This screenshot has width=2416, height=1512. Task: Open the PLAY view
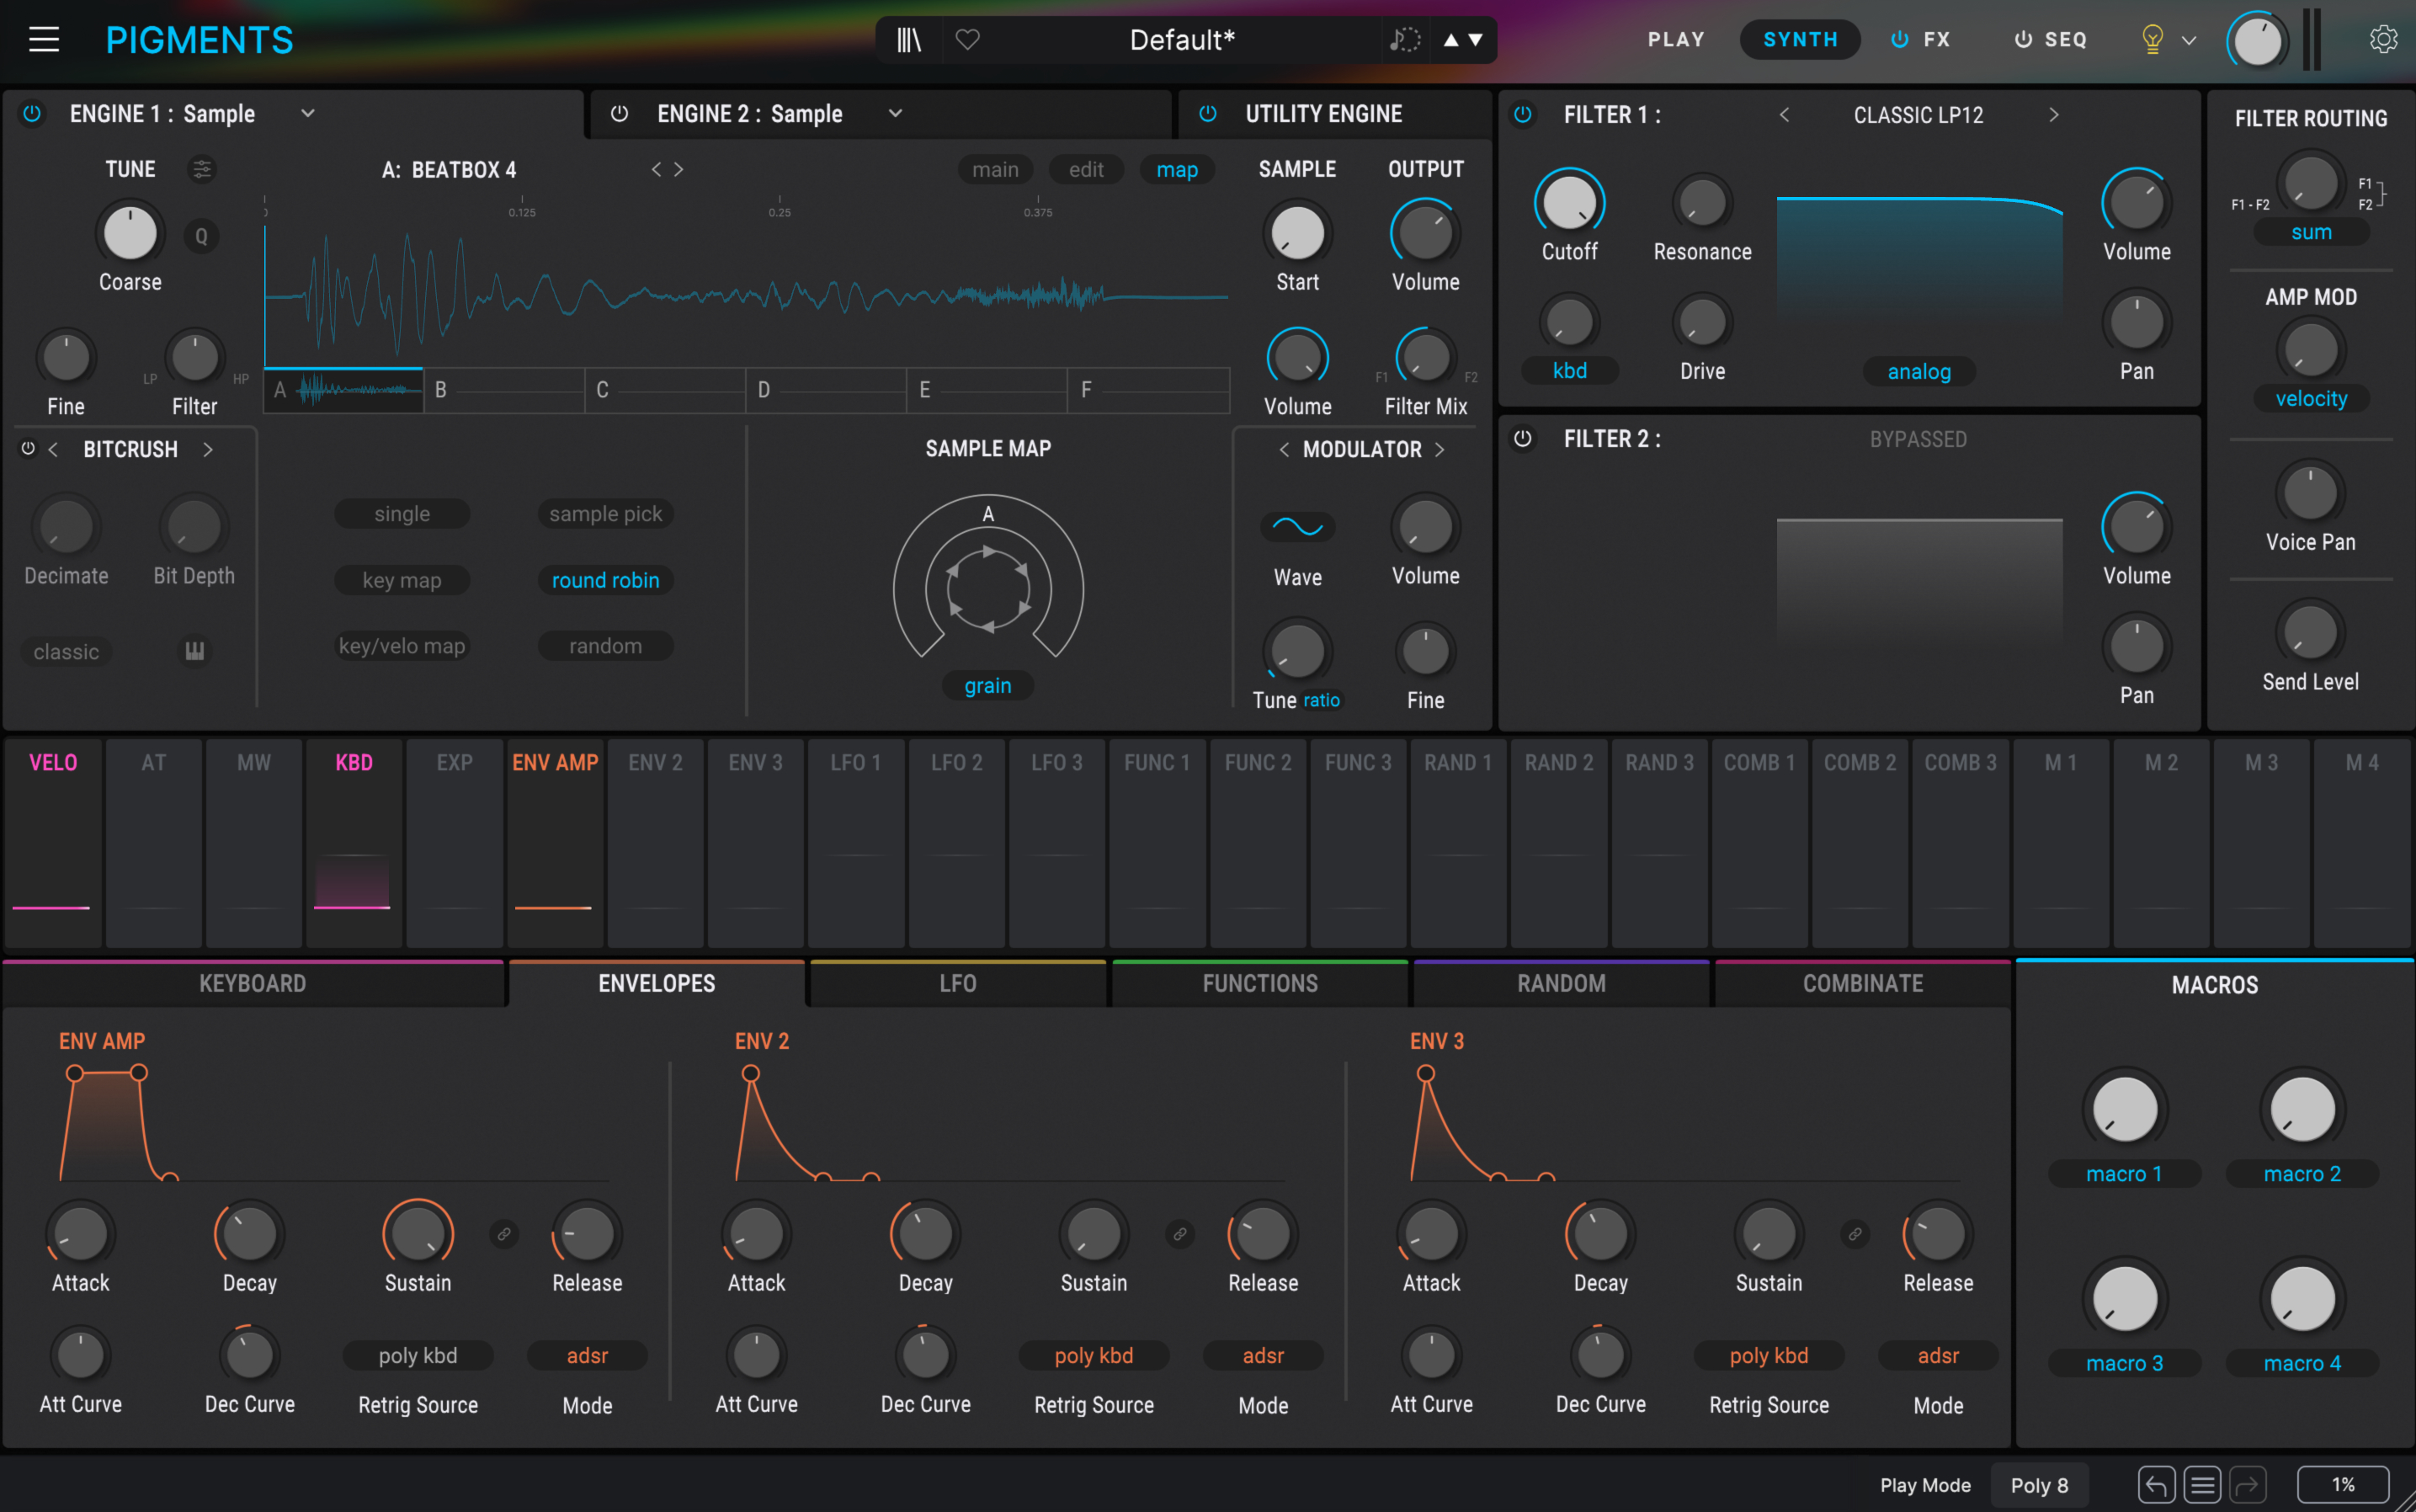point(1676,40)
